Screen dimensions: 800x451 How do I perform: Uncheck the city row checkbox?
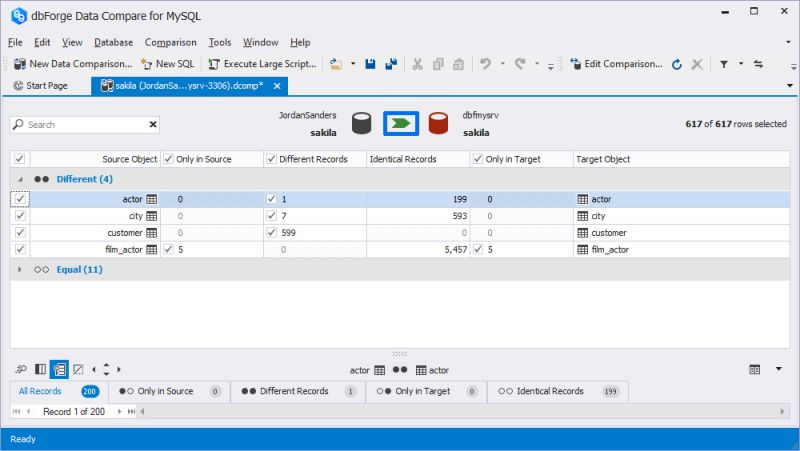(20, 216)
